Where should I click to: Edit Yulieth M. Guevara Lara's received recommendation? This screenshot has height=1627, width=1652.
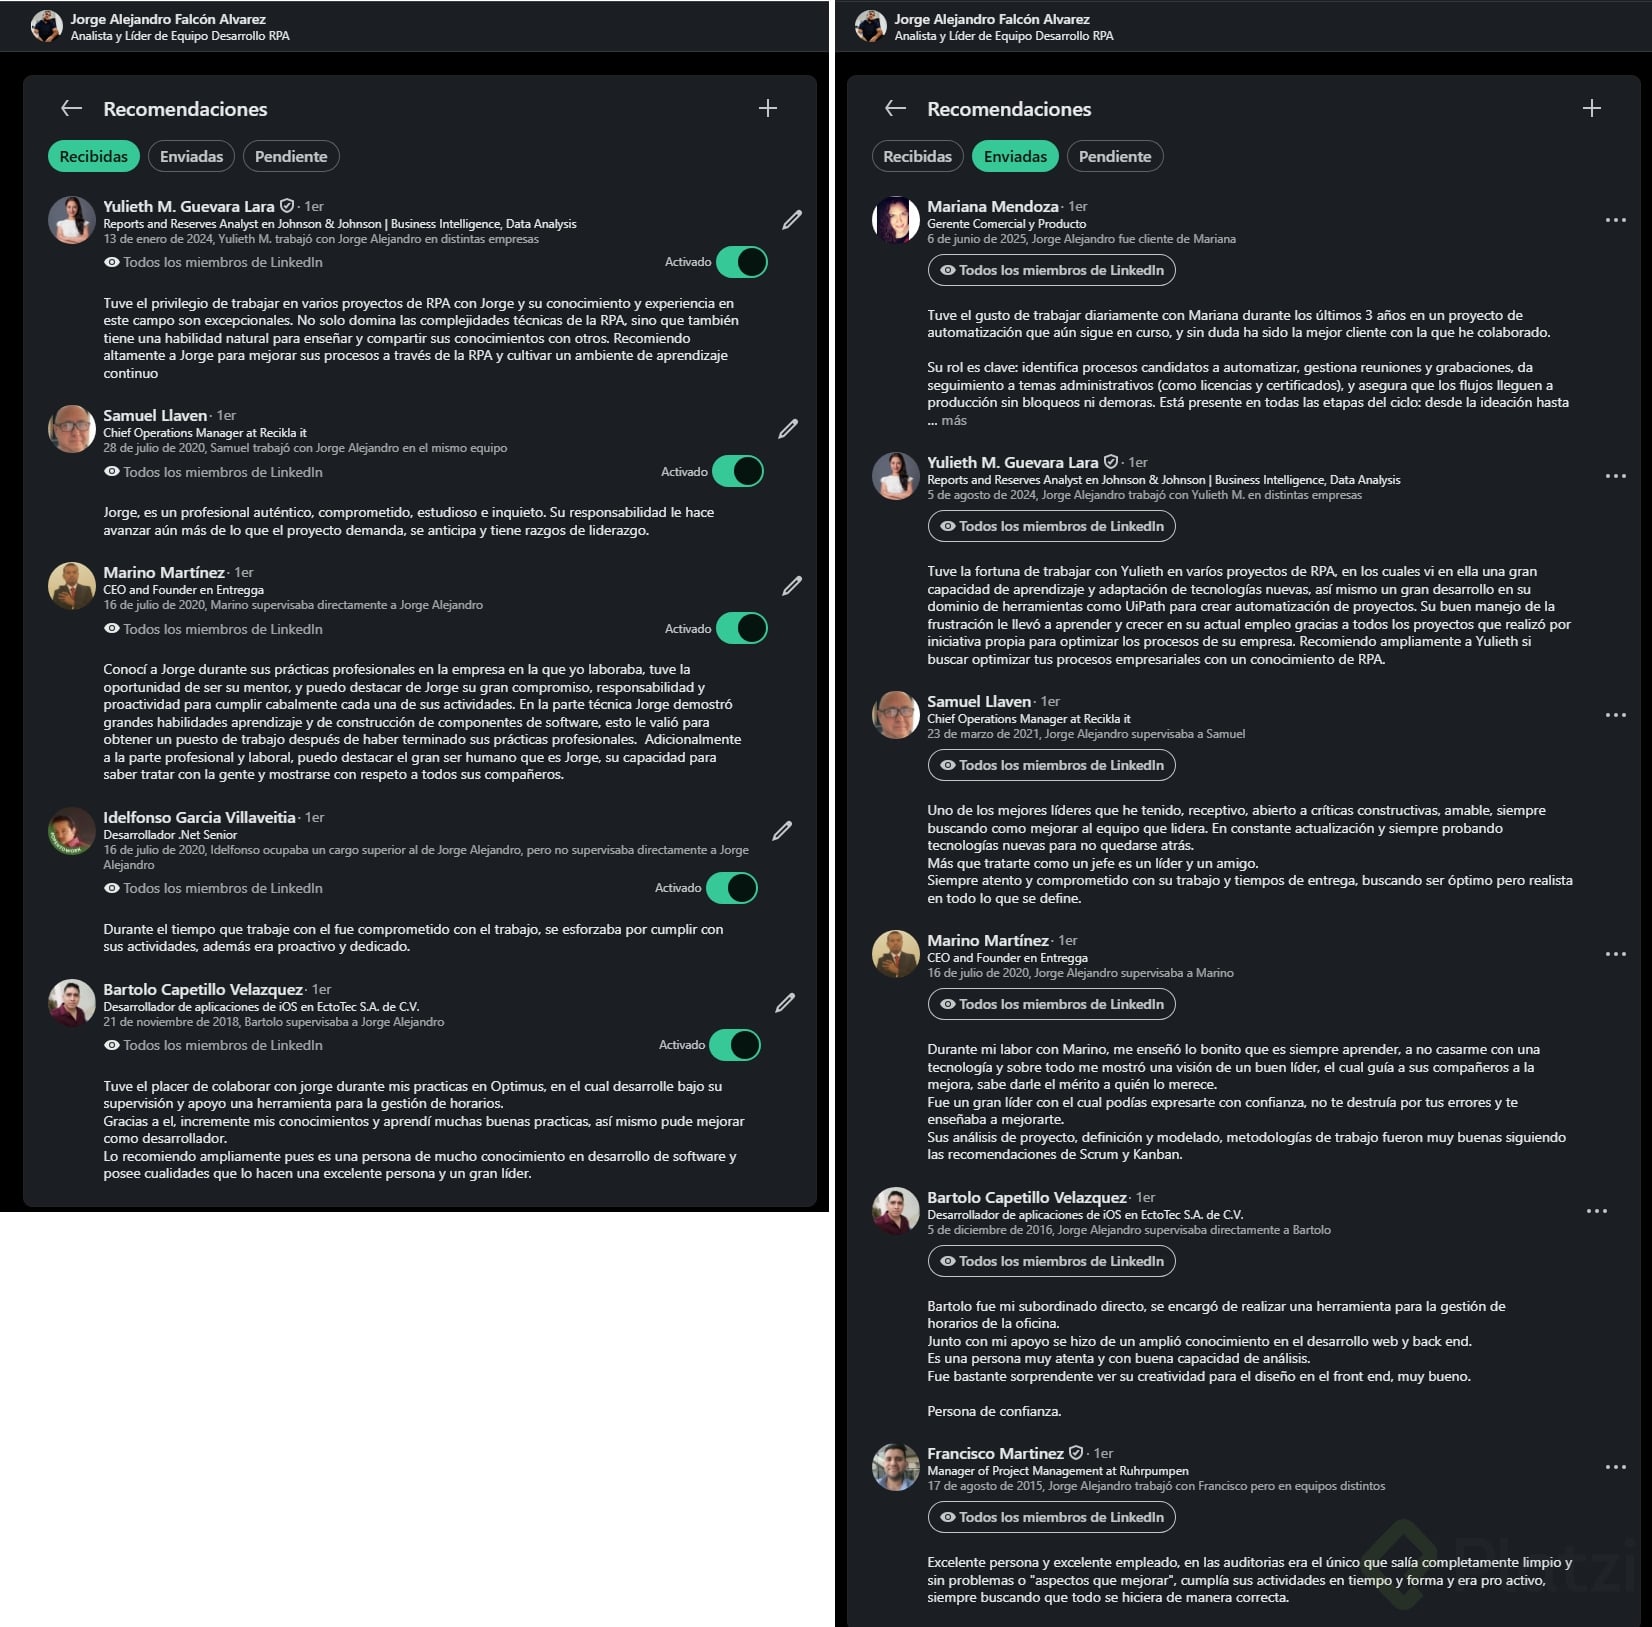click(x=792, y=220)
